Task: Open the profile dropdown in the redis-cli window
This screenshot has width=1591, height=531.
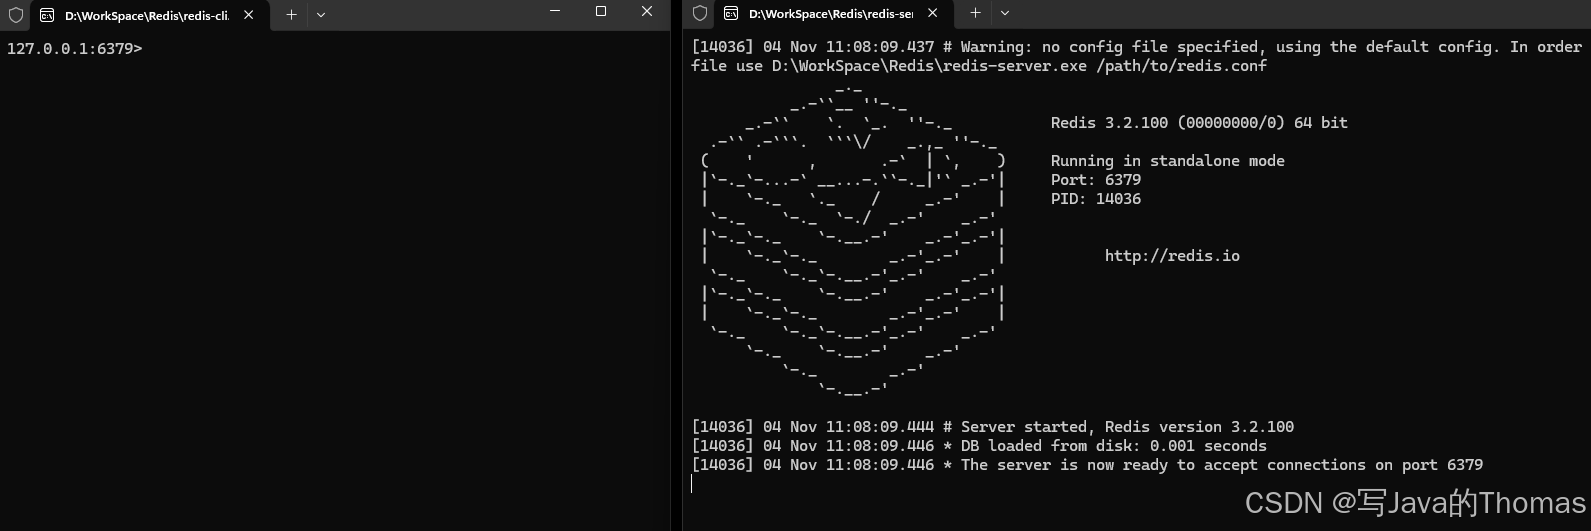Action: tap(321, 15)
